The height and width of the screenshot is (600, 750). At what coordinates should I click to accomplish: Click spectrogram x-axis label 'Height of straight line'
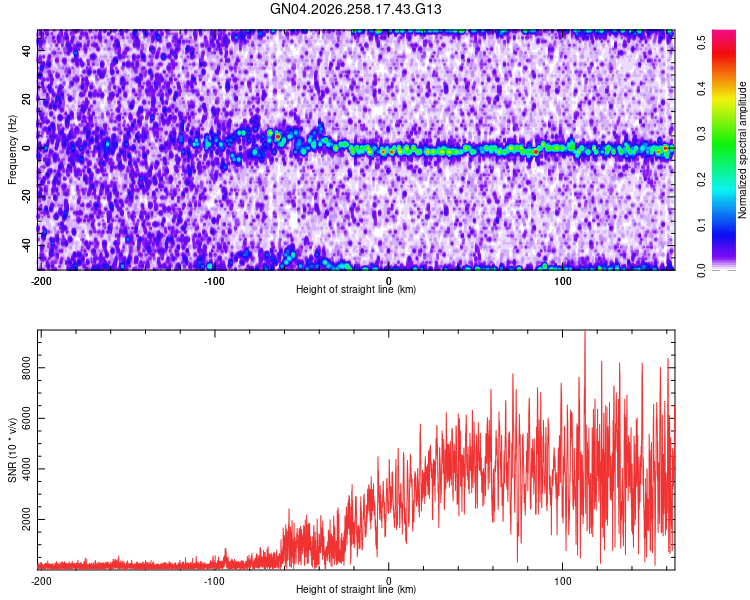[x=345, y=289]
